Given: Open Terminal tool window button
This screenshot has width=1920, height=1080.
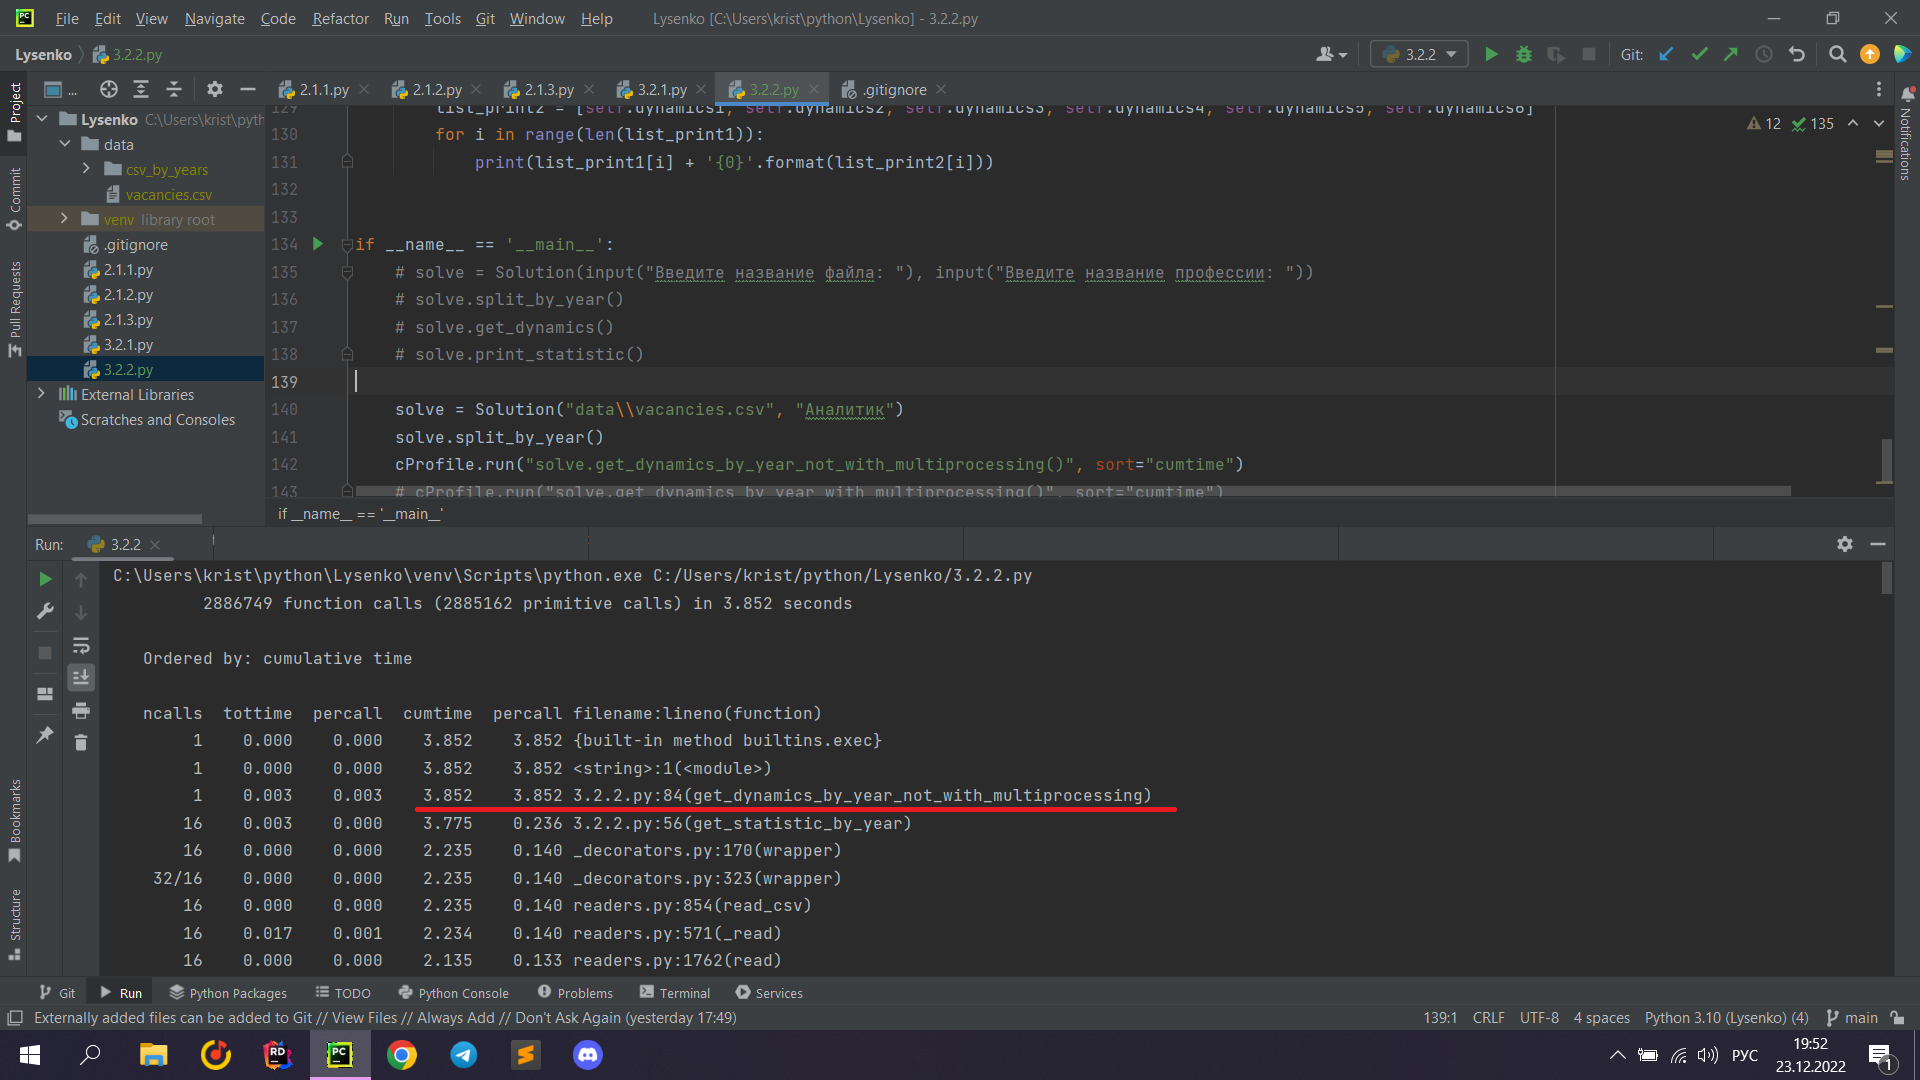Looking at the screenshot, I should [675, 992].
